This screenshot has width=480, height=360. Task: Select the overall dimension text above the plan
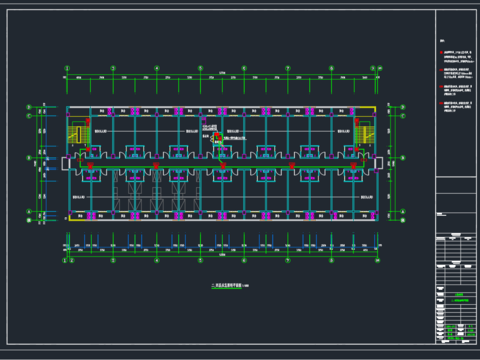(222, 73)
